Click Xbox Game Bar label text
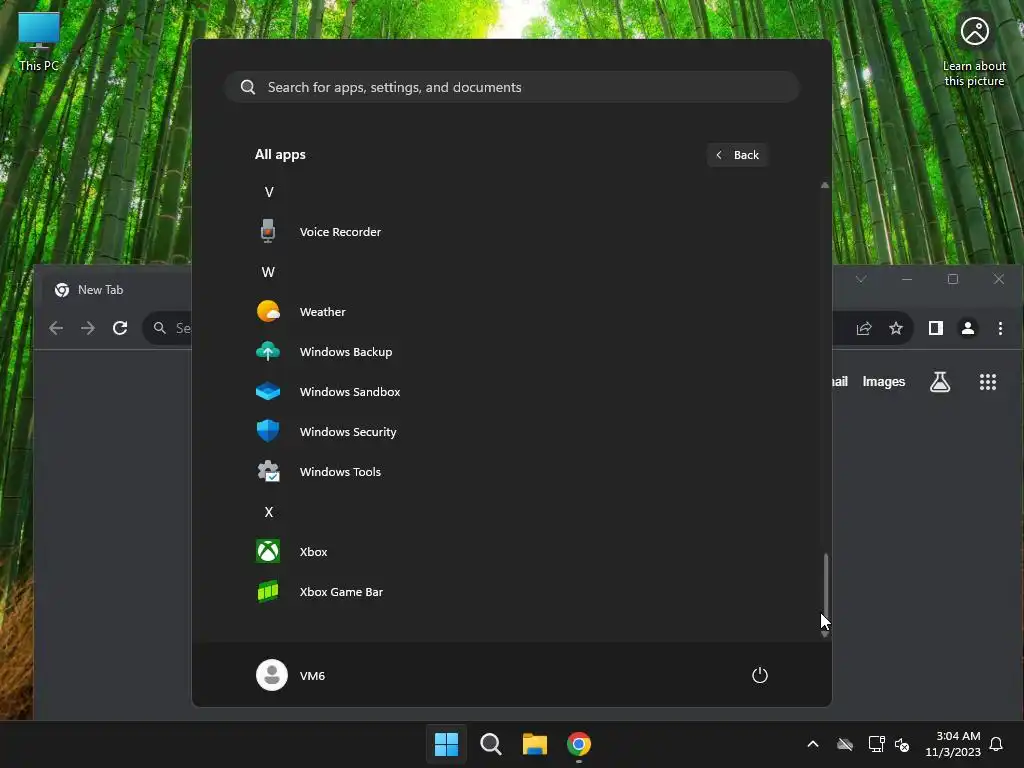The image size is (1024, 768). 342,592
